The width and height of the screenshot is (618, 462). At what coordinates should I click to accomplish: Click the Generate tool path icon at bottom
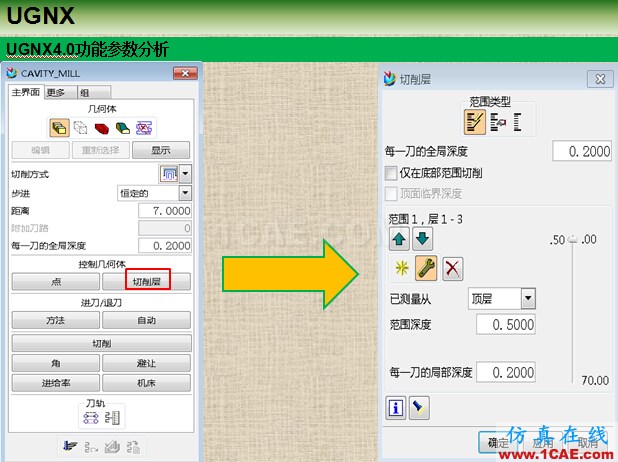(x=70, y=446)
